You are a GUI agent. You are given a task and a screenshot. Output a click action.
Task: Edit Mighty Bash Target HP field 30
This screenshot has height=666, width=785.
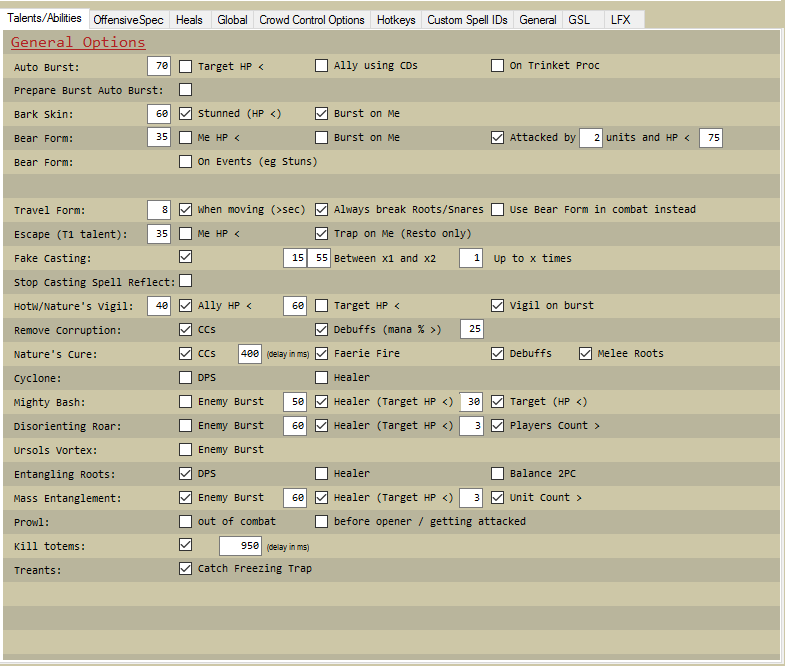pos(471,402)
